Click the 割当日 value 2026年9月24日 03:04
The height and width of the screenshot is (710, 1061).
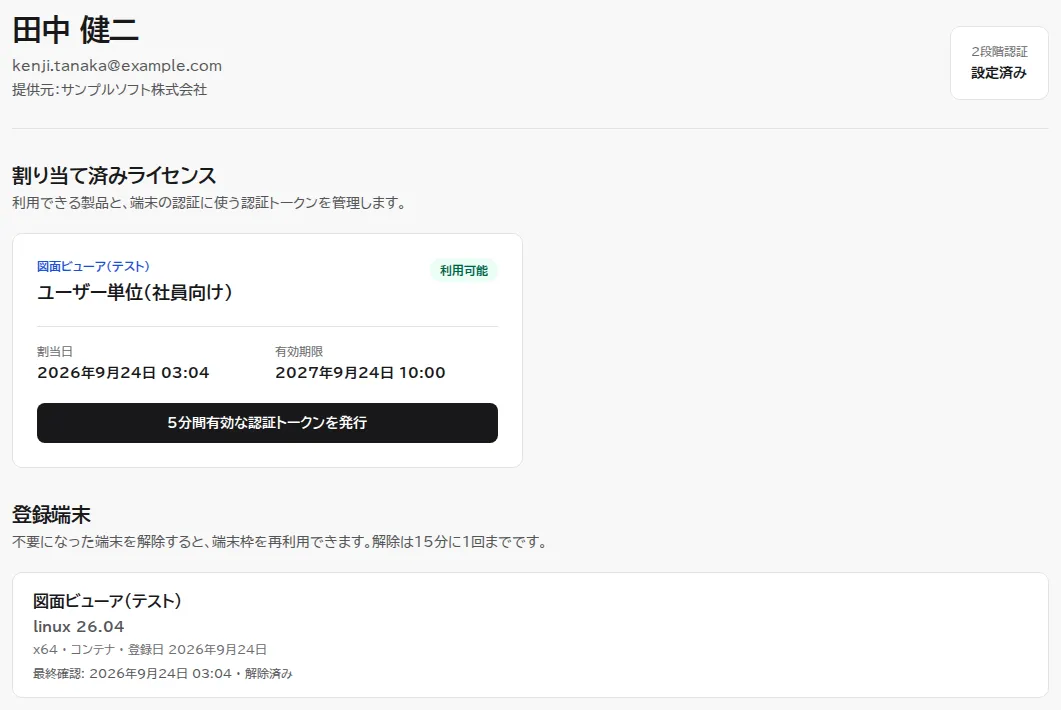(123, 373)
